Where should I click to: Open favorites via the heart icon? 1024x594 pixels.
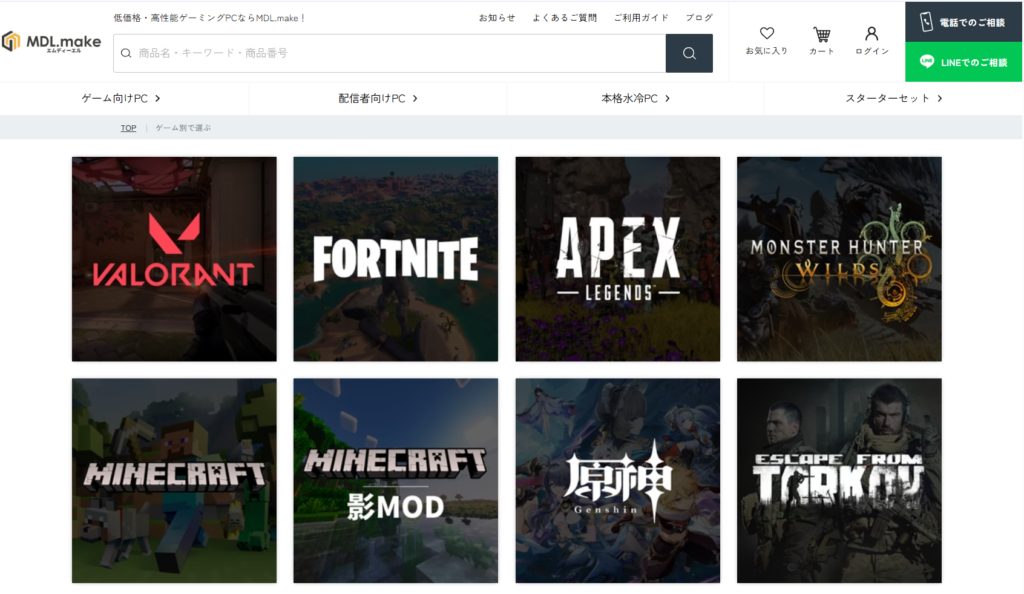point(766,40)
